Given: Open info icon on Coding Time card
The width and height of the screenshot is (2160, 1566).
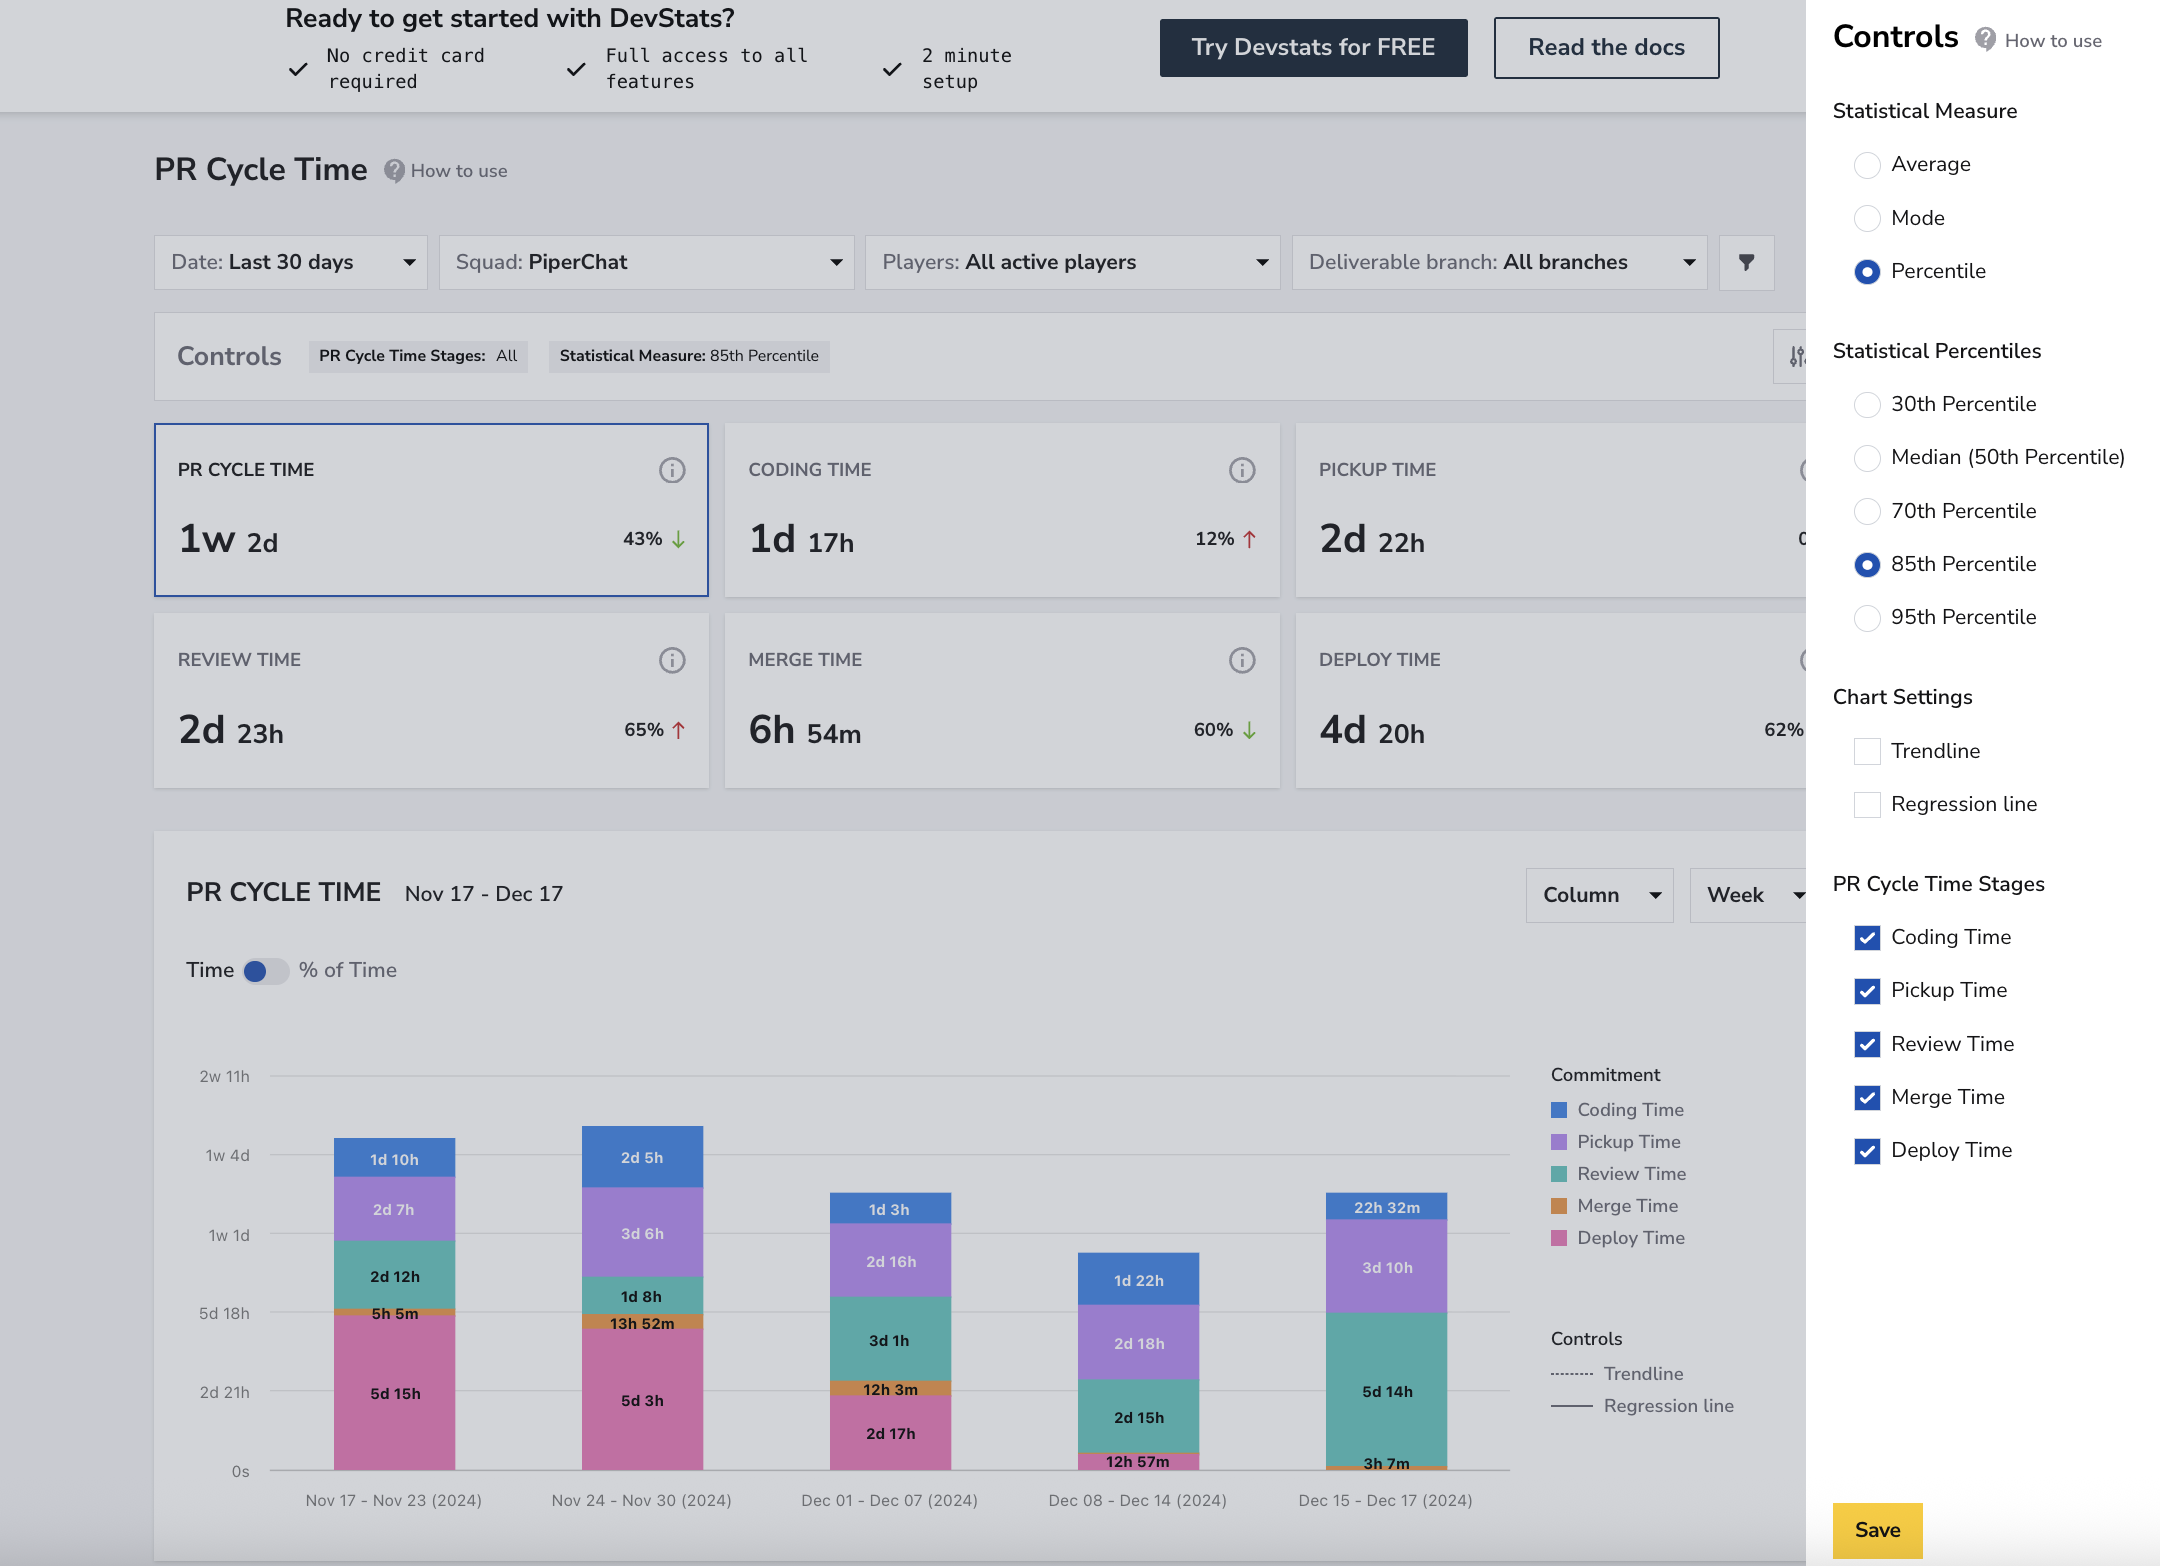Looking at the screenshot, I should (x=1242, y=470).
